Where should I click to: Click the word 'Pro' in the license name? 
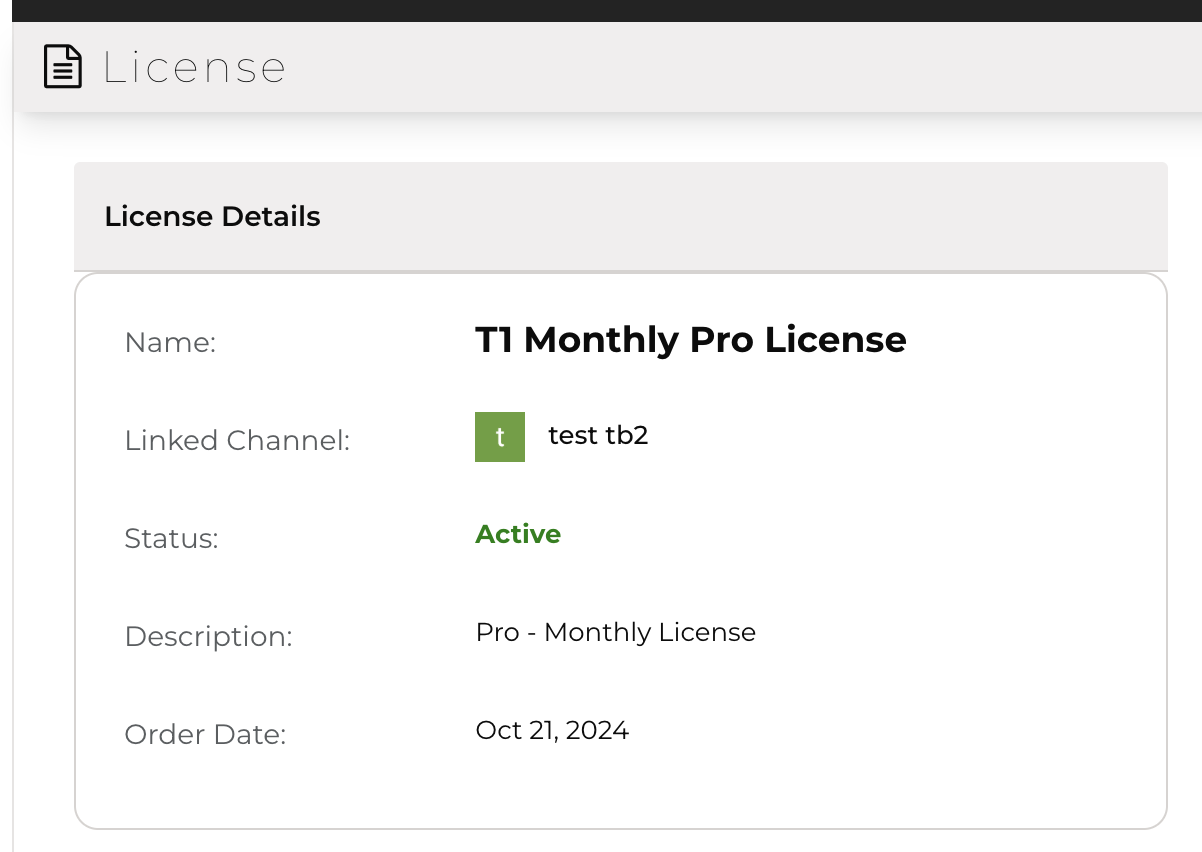pyautogui.click(x=722, y=340)
